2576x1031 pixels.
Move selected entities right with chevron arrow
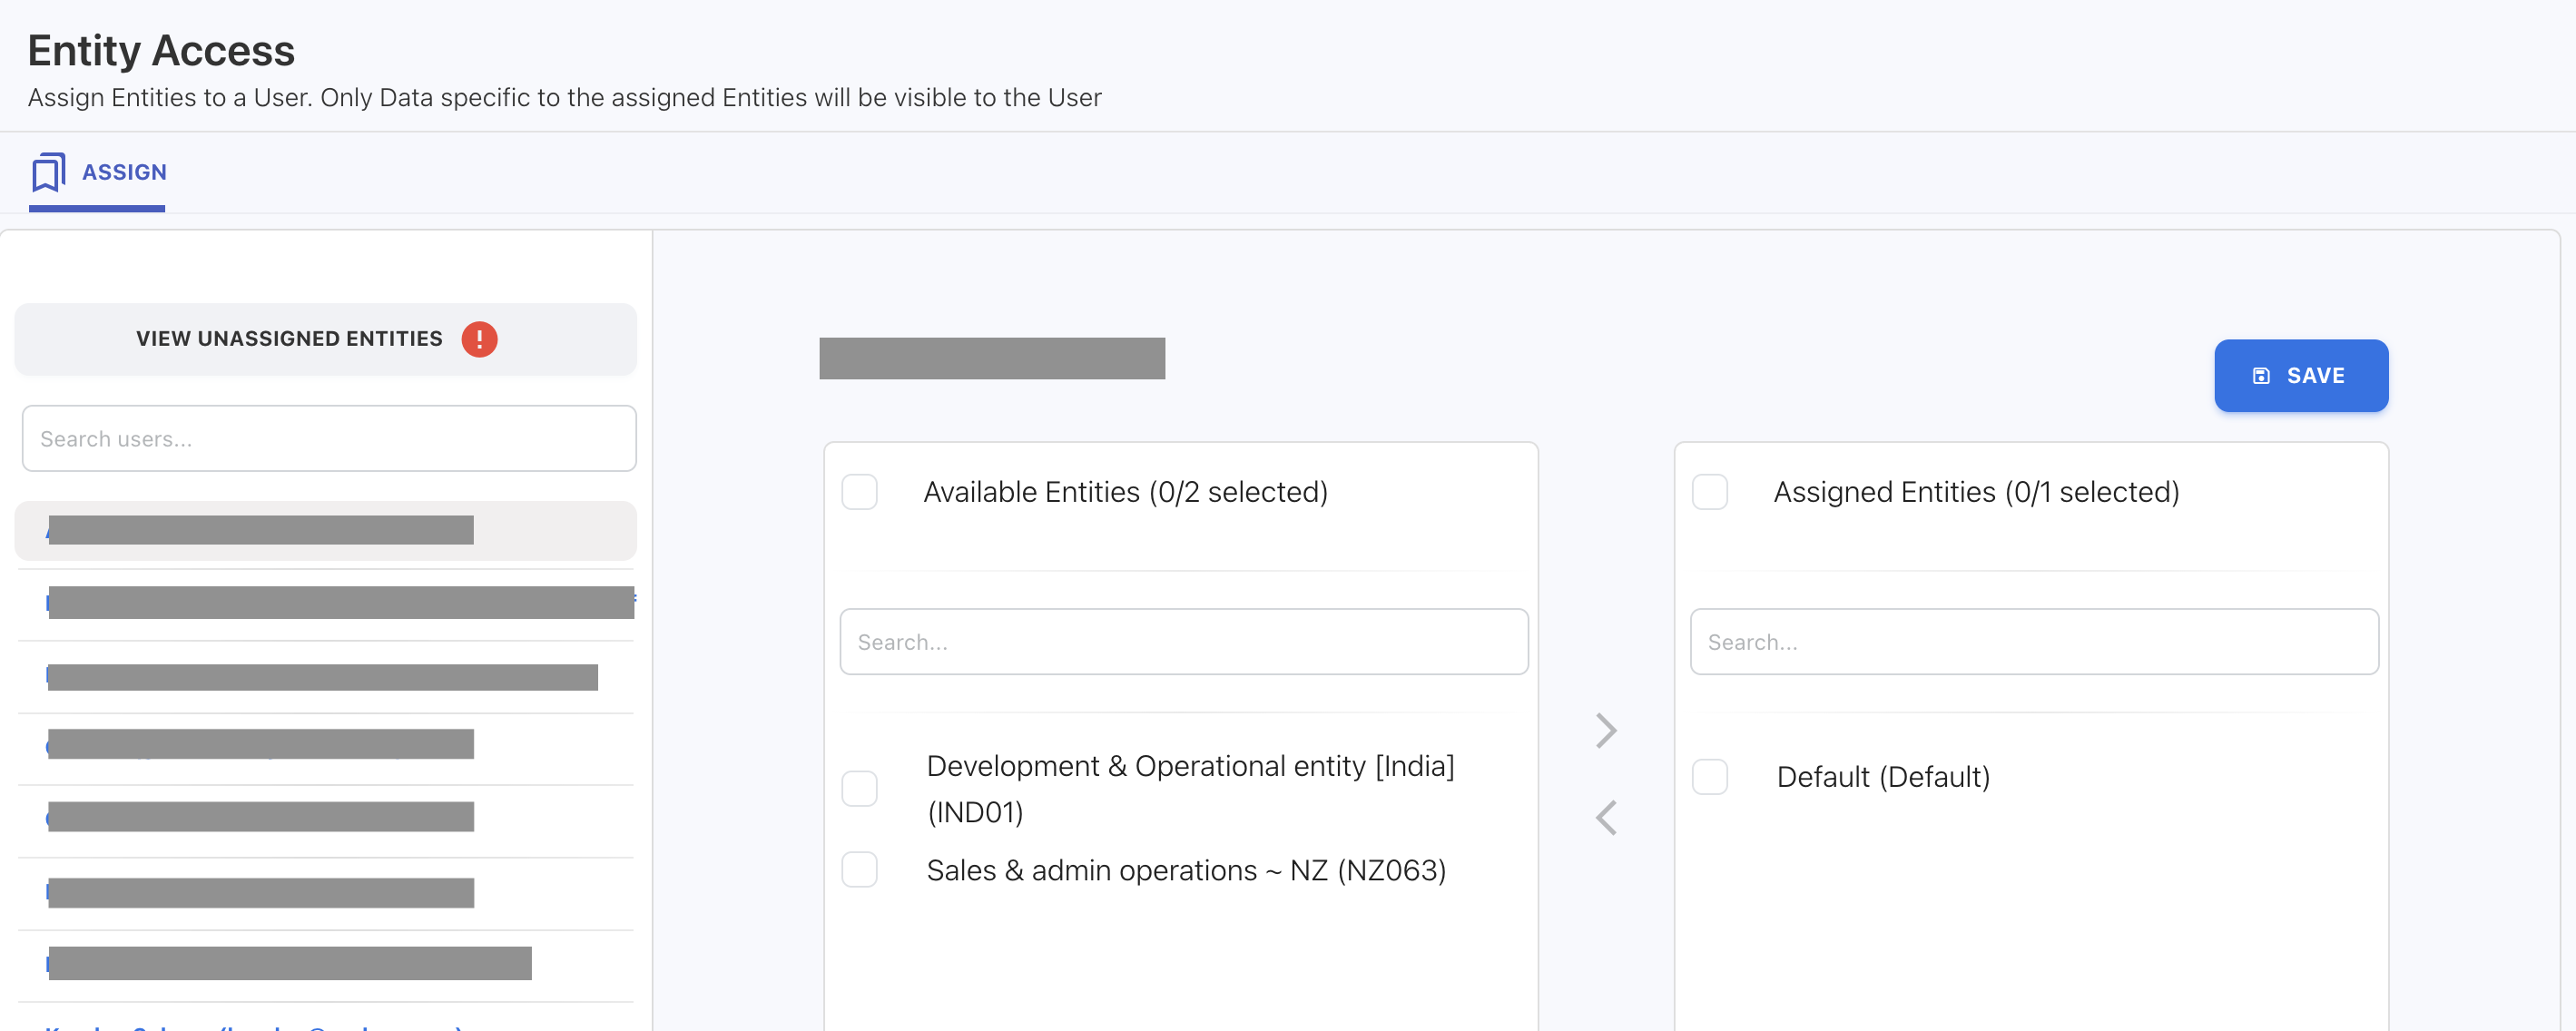[1605, 731]
